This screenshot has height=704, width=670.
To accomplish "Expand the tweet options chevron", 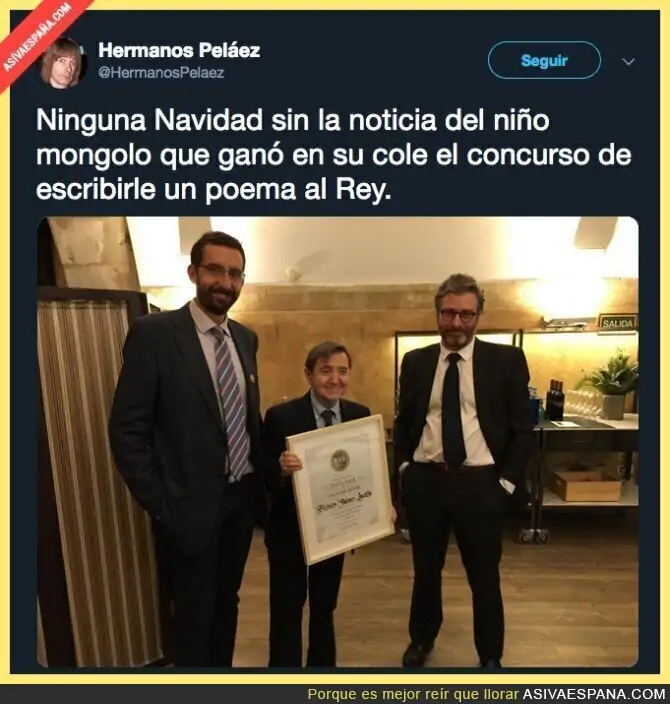I will tap(629, 62).
